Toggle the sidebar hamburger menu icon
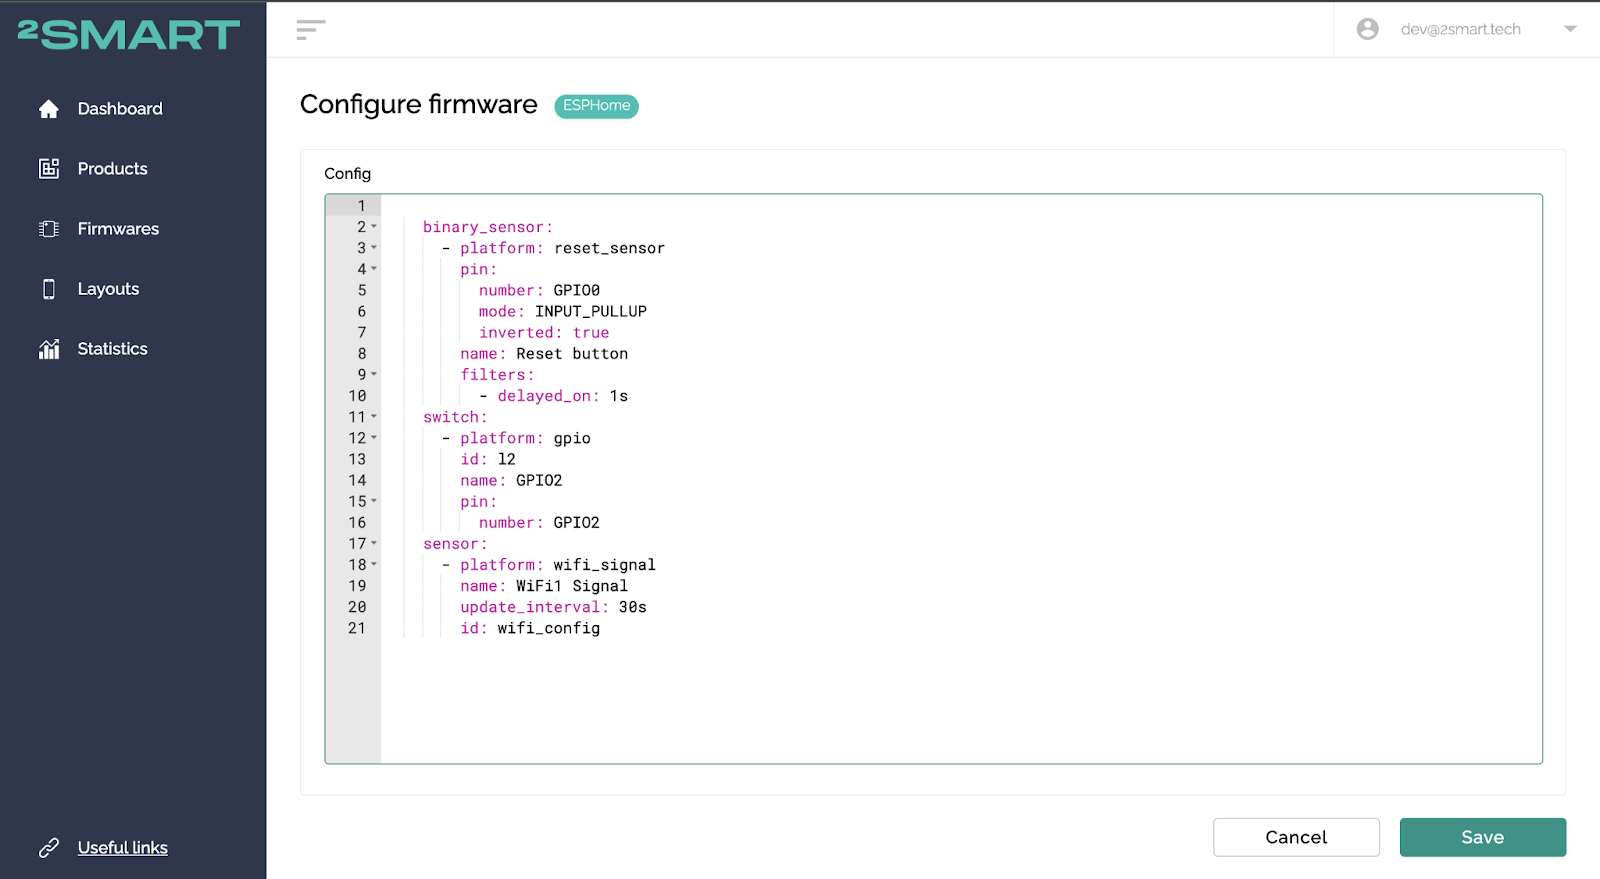Viewport: 1600px width, 879px height. pyautogui.click(x=311, y=30)
